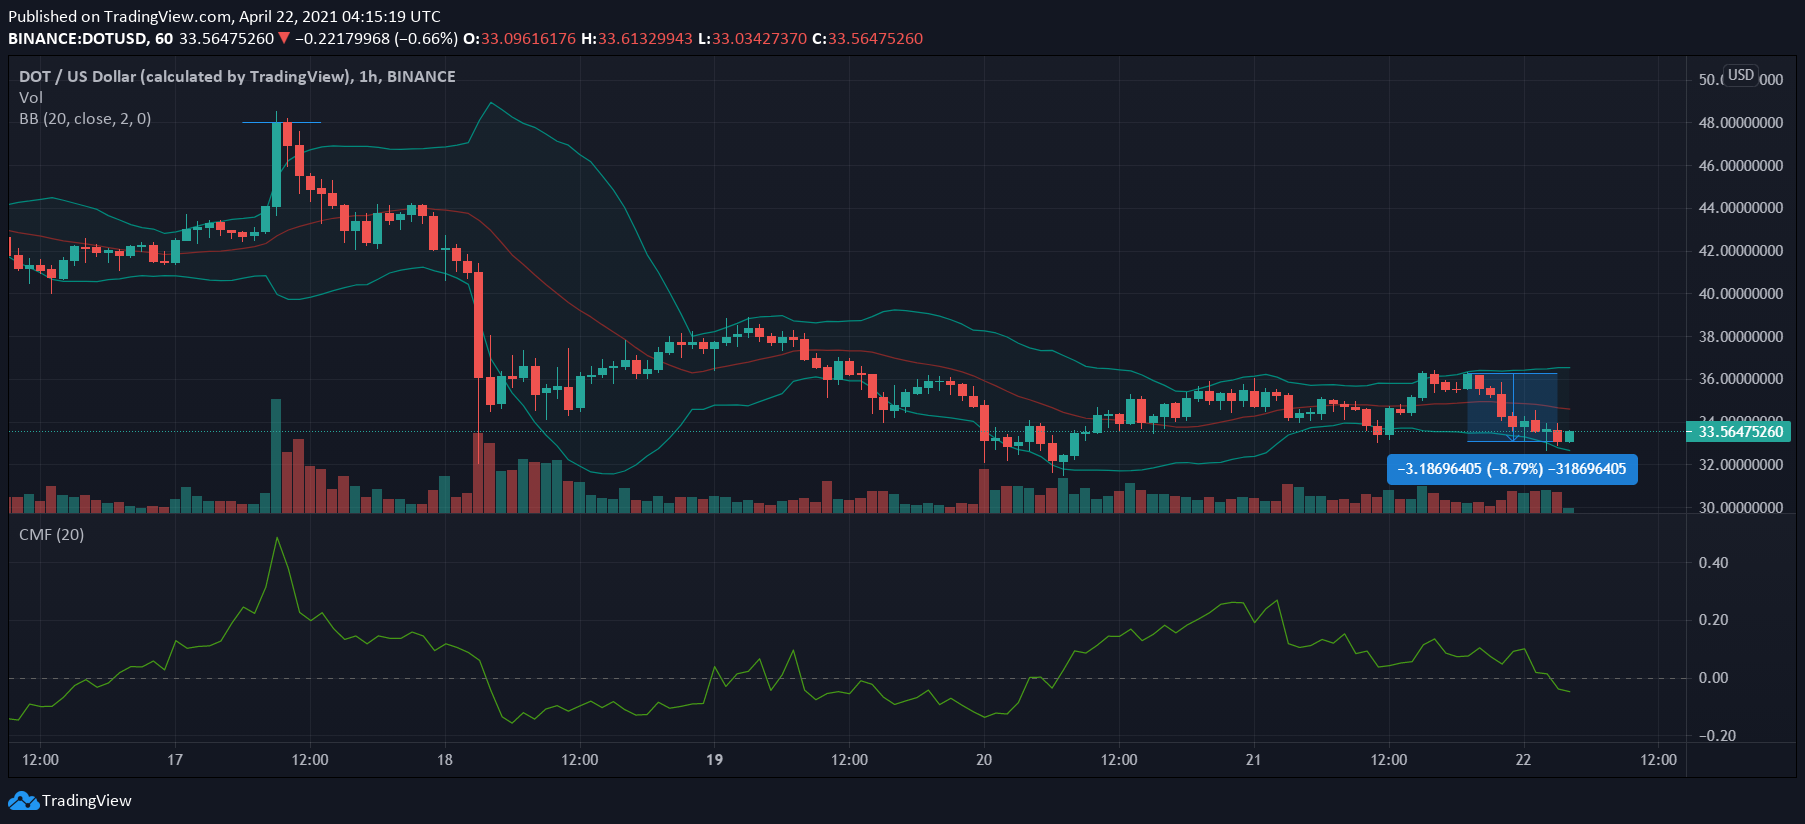
Task: Click the current price label 33.56475260
Action: (1740, 432)
